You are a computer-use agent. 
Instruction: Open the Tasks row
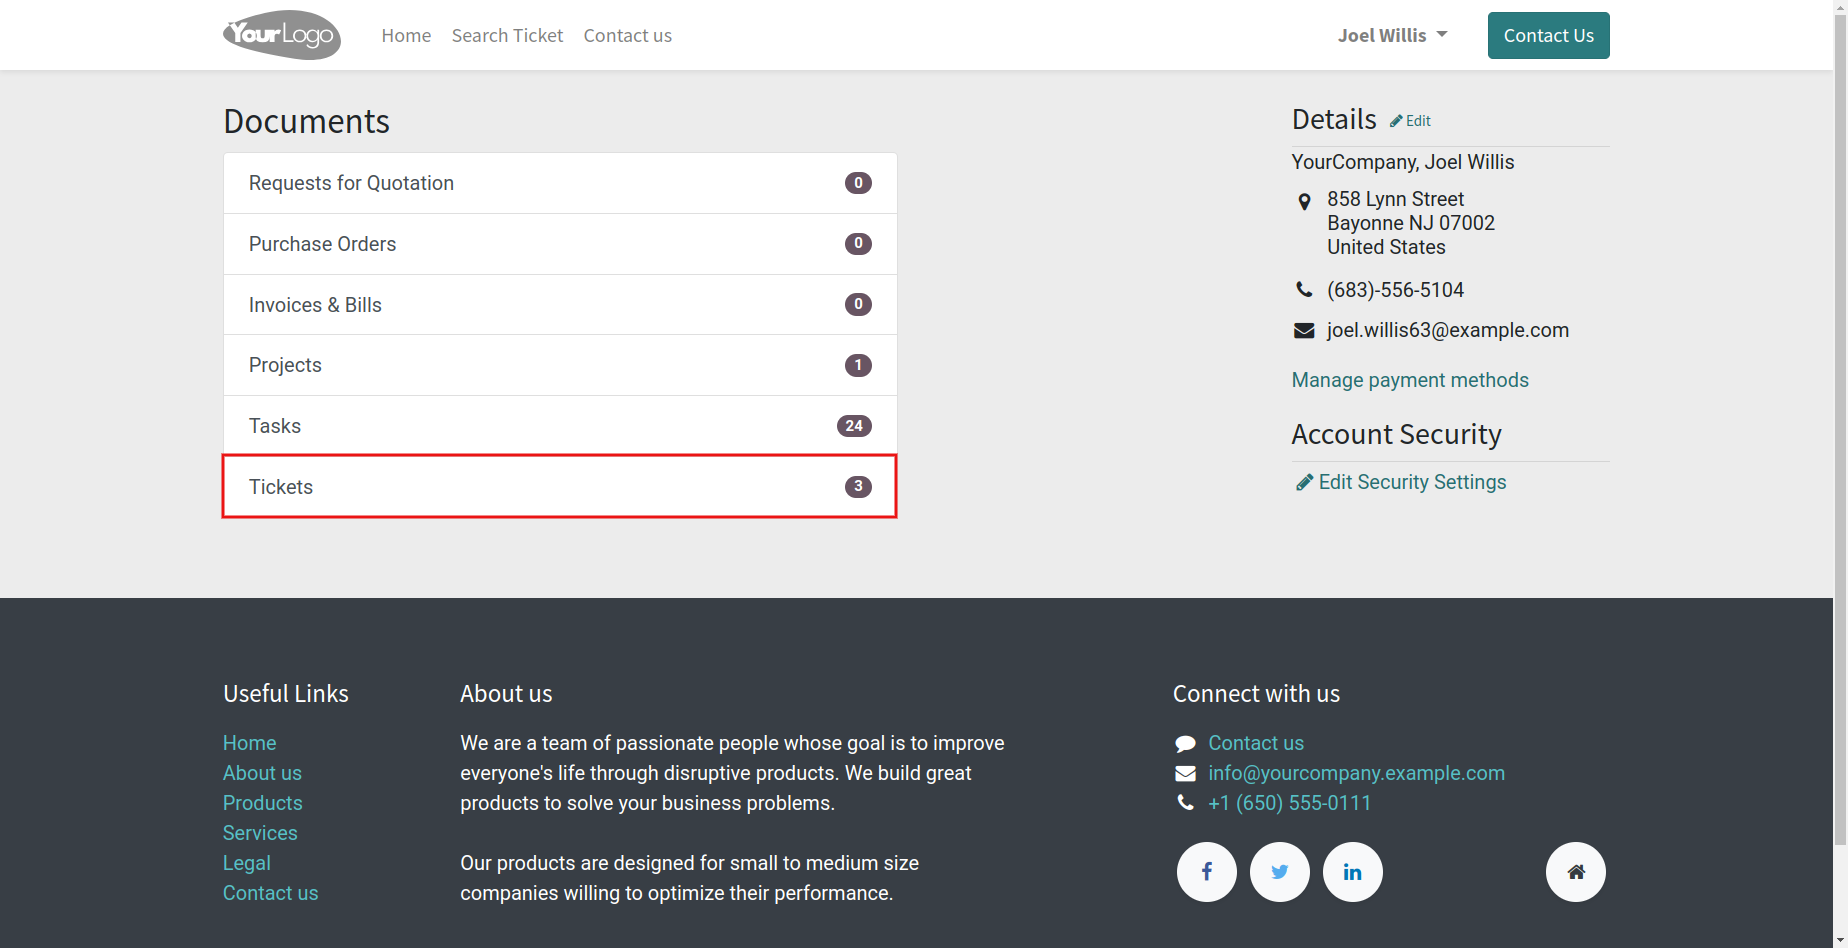click(x=560, y=426)
